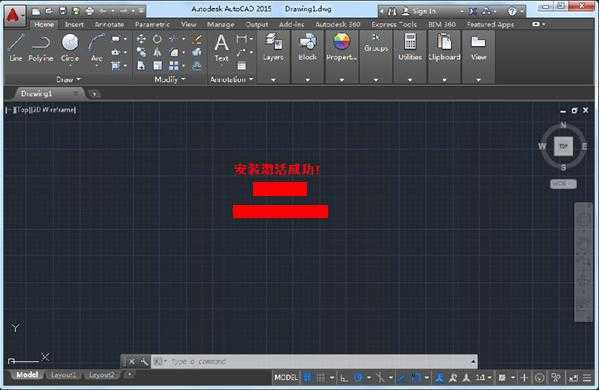599x390 pixels.
Task: Click the Move tool in Modify panel
Action: pos(141,39)
